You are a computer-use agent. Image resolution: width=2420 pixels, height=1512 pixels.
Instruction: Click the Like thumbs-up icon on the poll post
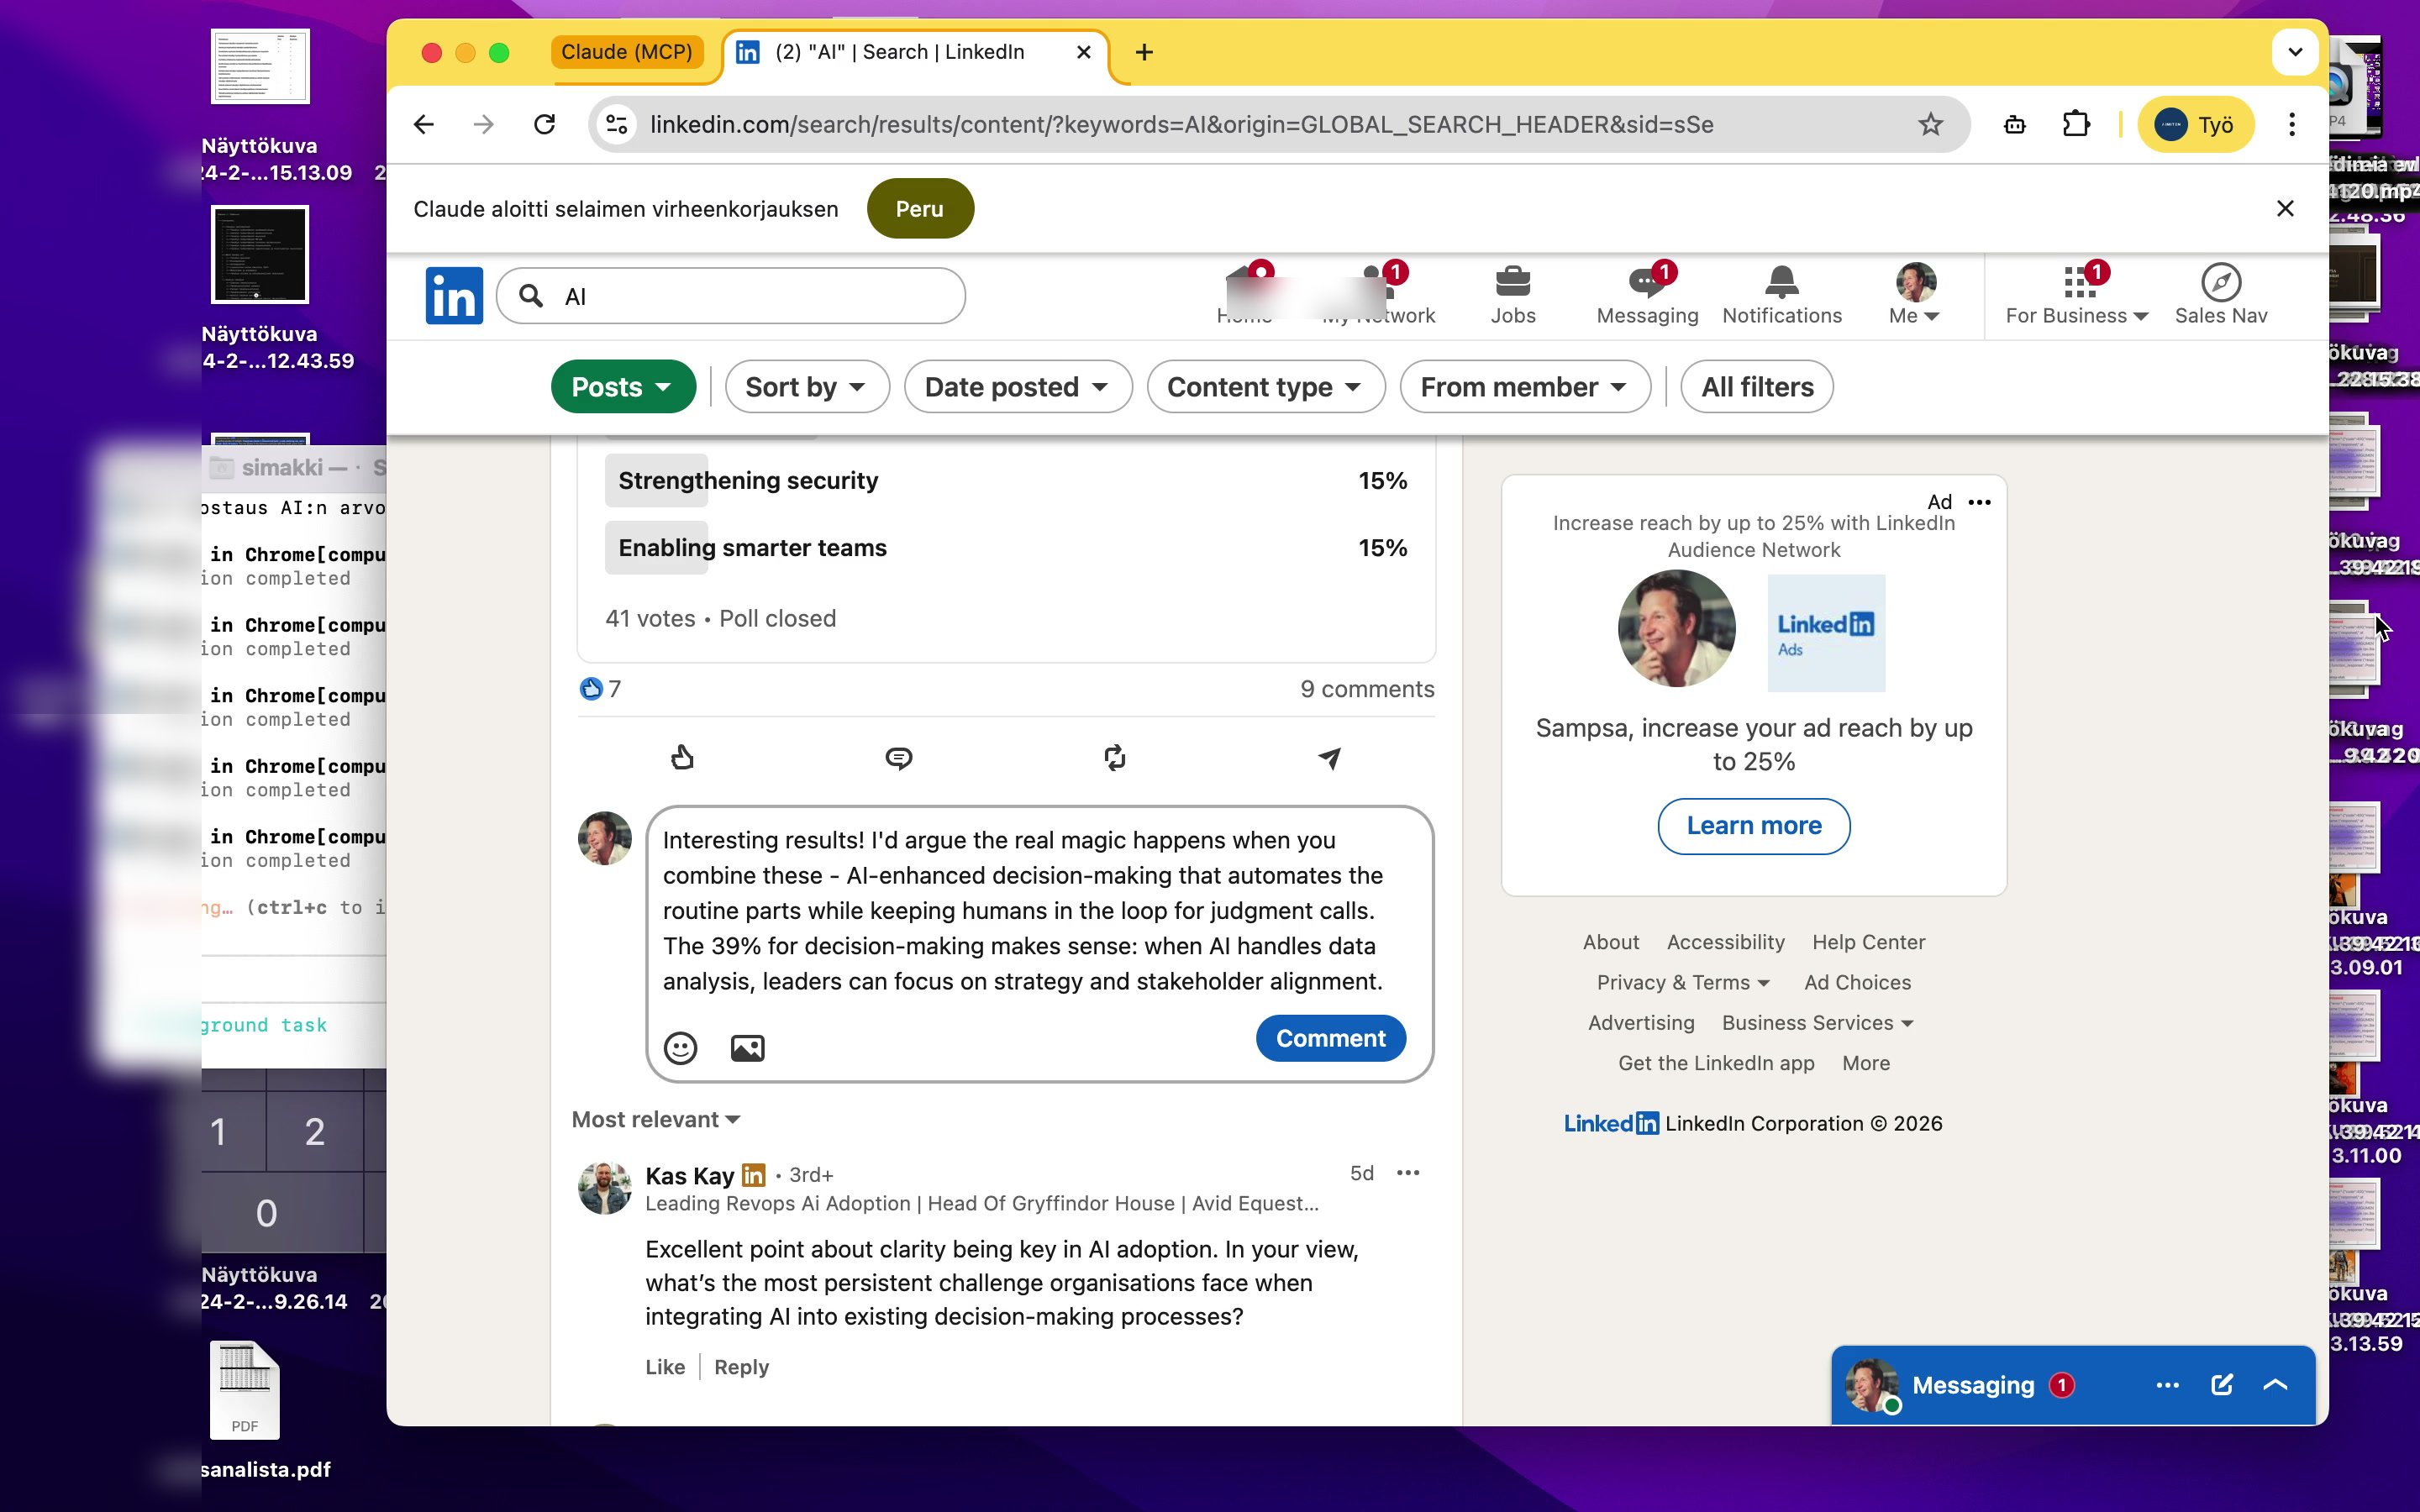[682, 758]
